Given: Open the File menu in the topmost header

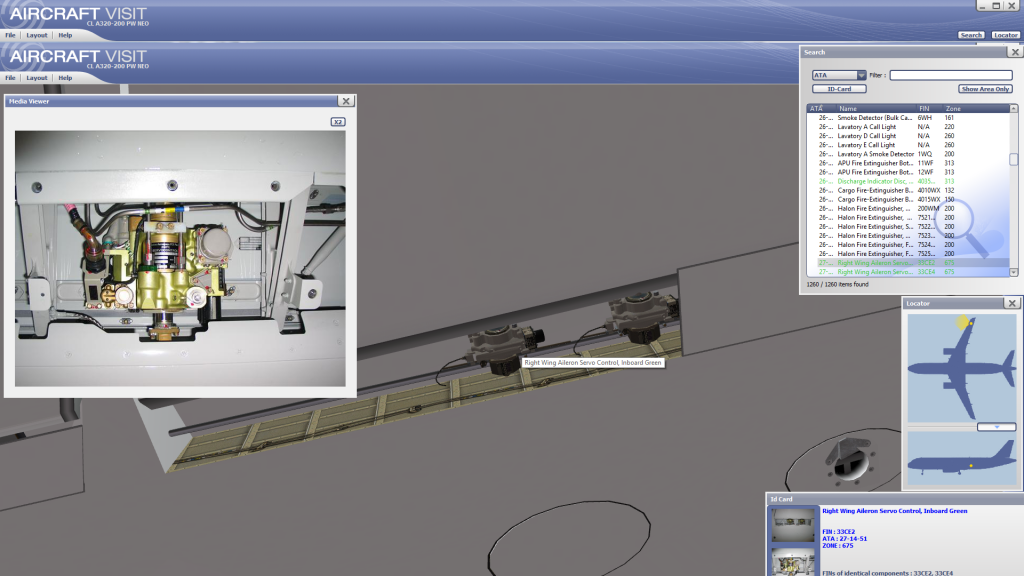Looking at the screenshot, I should pyautogui.click(x=10, y=35).
